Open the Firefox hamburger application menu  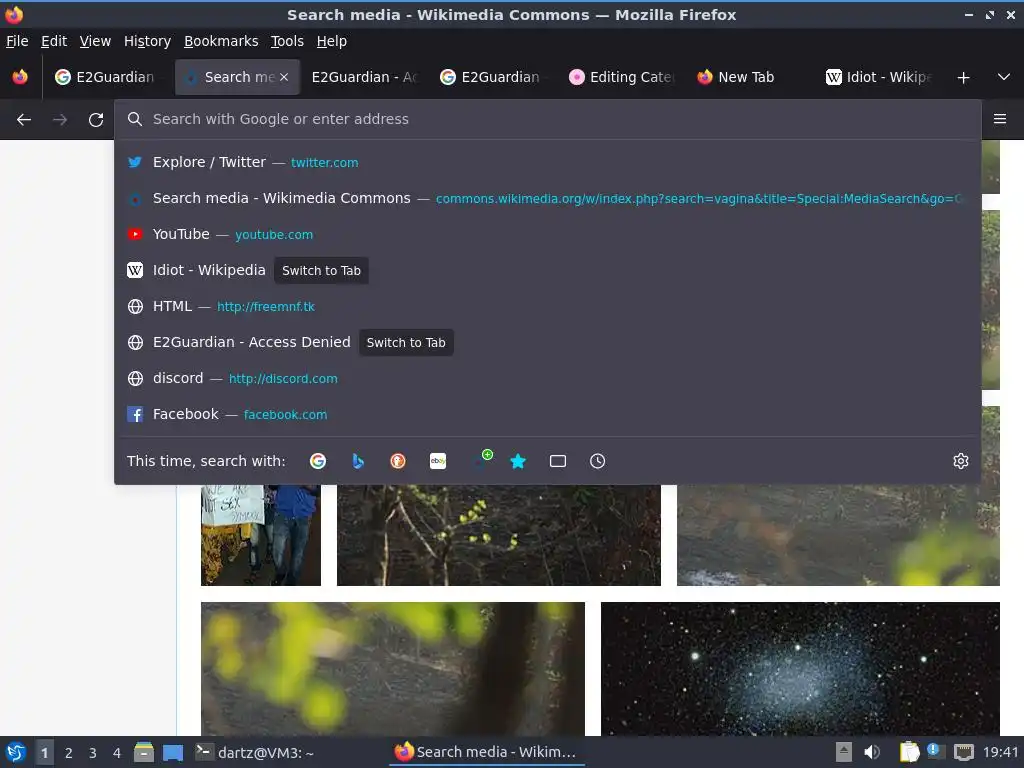[x=1000, y=119]
